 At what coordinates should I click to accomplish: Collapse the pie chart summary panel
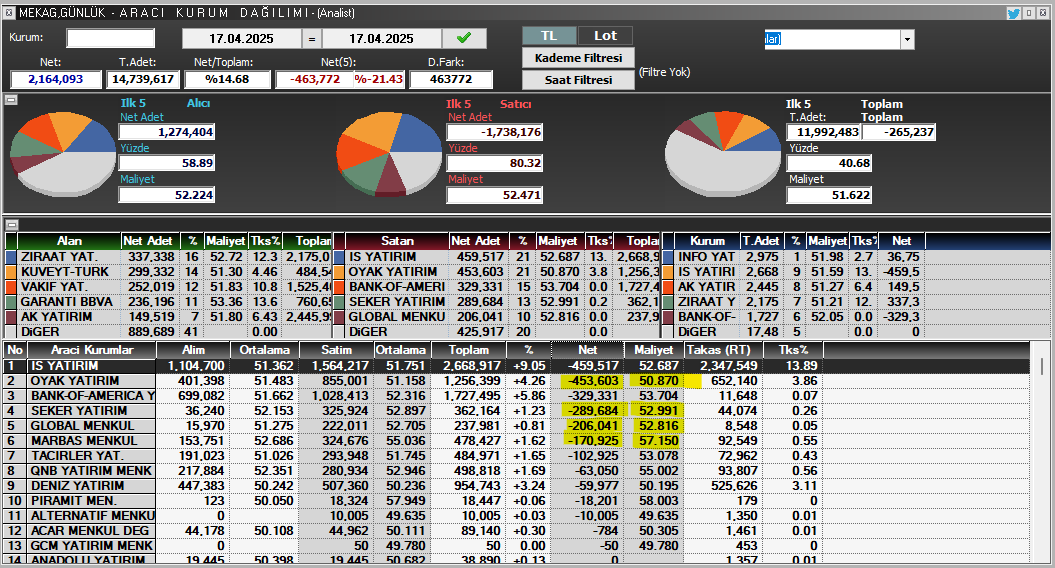click(x=11, y=100)
